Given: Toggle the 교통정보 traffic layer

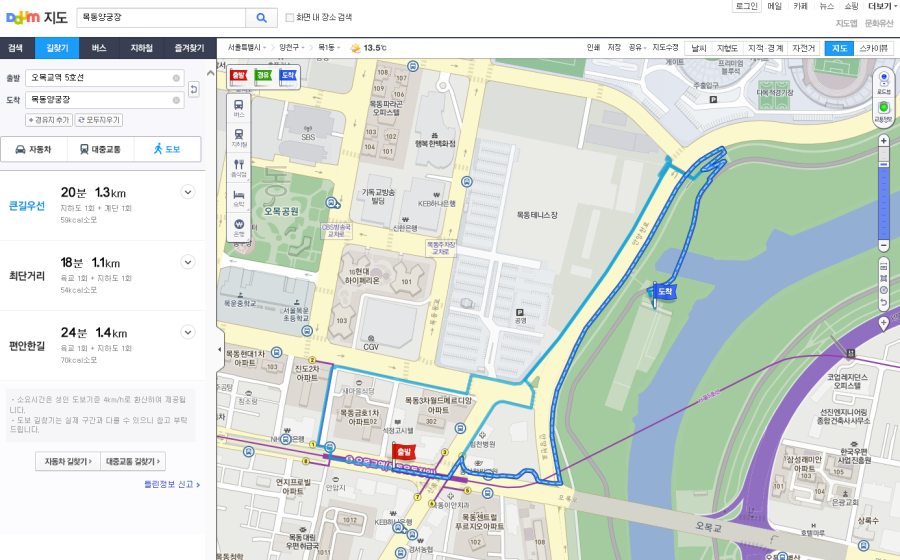Looking at the screenshot, I should click(x=883, y=112).
